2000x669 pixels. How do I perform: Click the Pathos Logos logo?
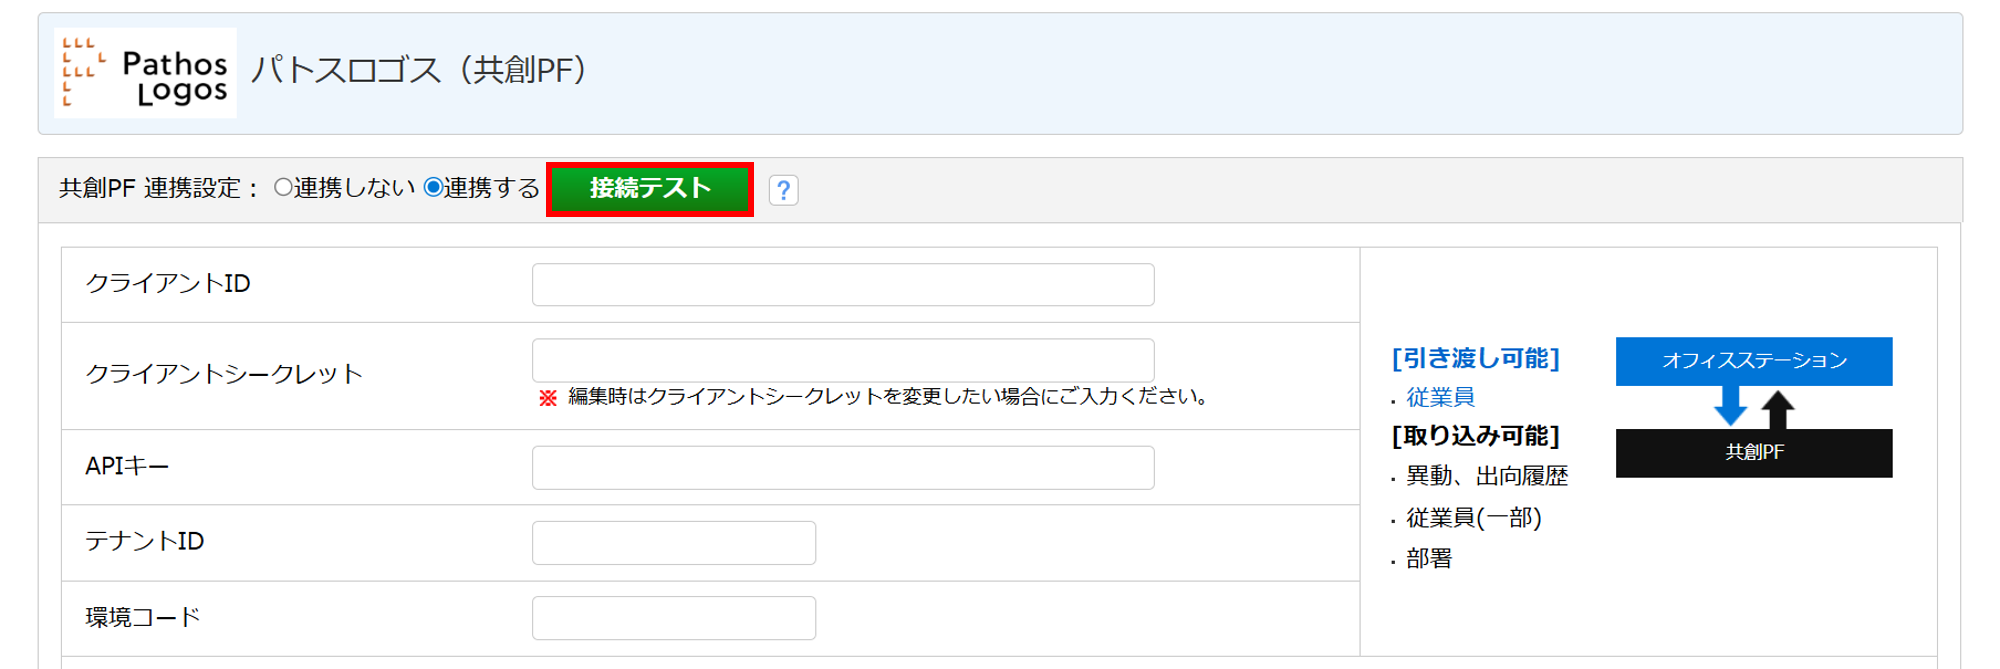coord(145,73)
